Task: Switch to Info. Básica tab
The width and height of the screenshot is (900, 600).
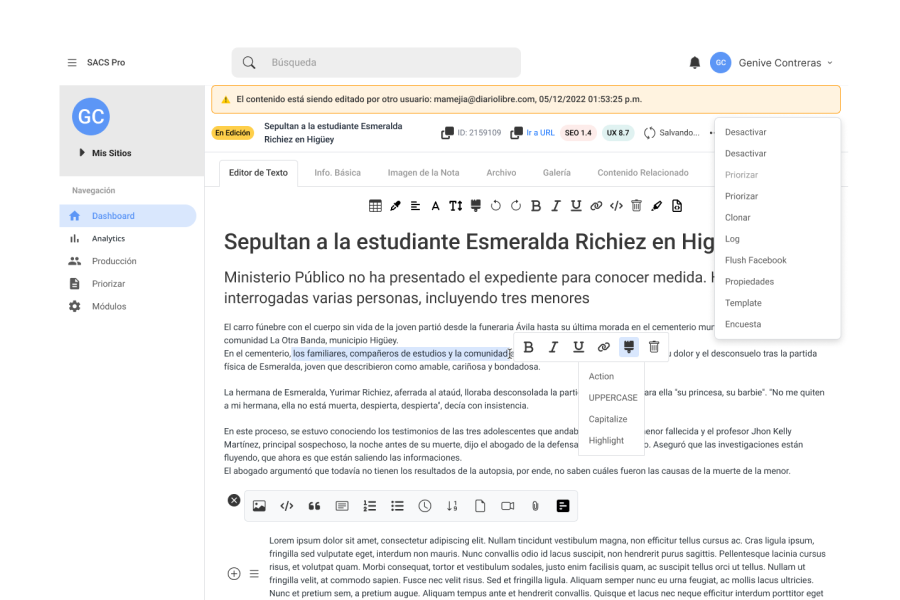Action: (338, 173)
